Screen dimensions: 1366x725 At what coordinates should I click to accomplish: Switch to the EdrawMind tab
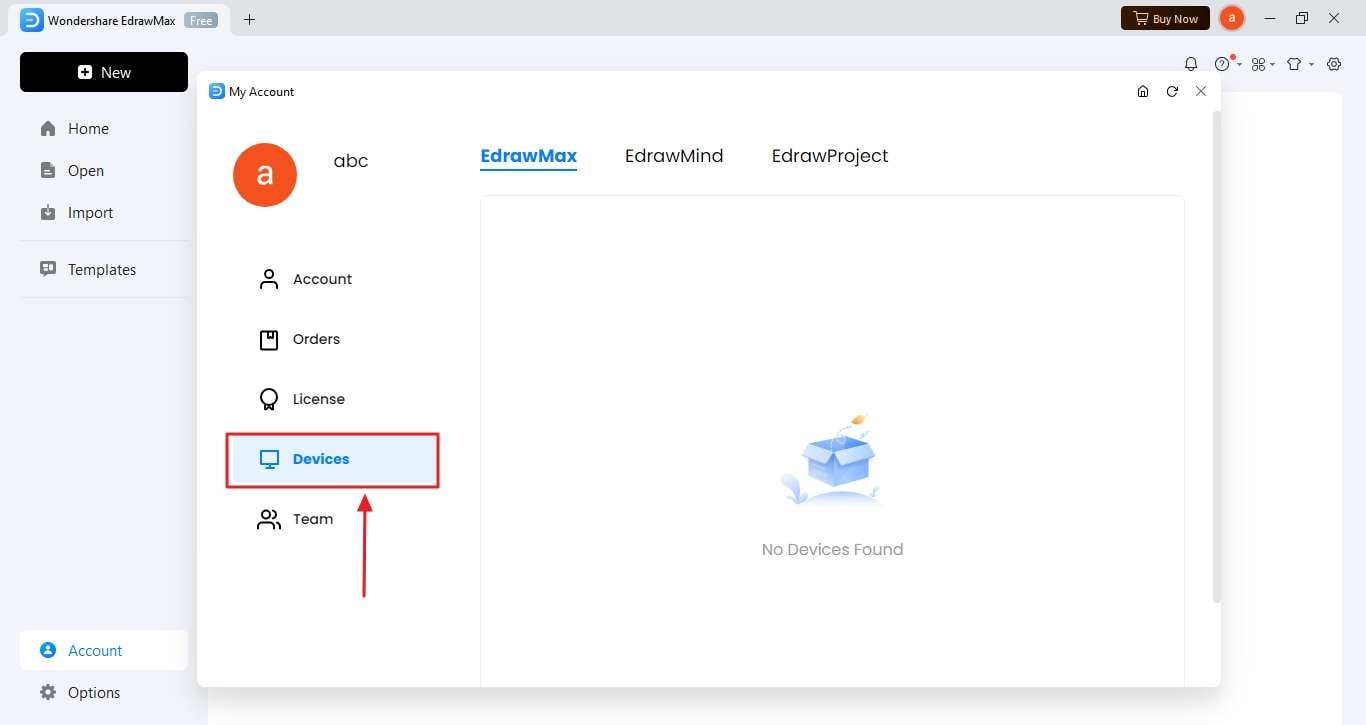click(x=674, y=156)
